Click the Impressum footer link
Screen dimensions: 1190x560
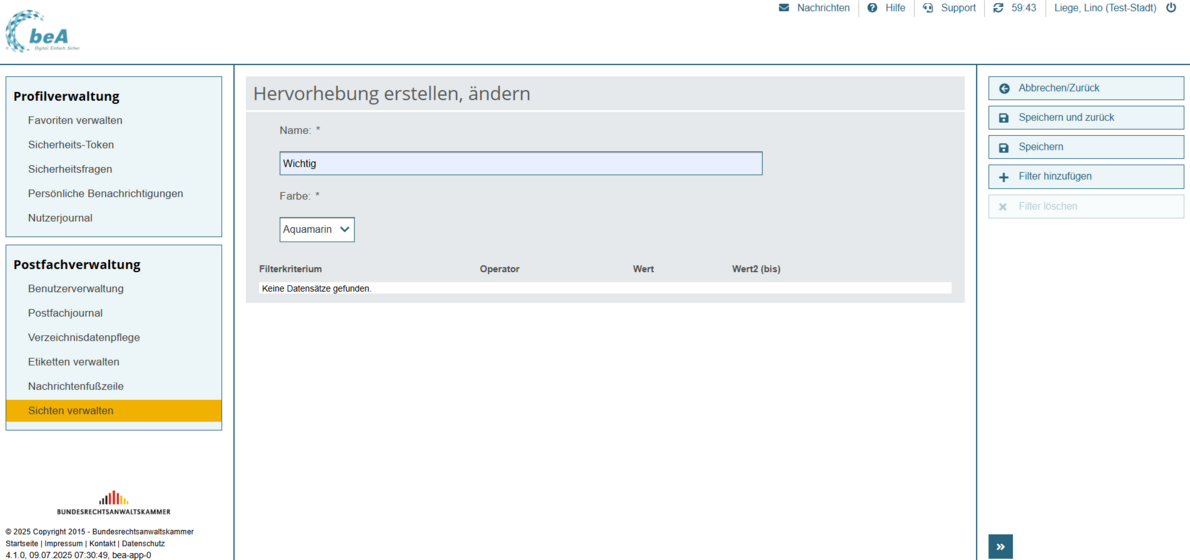63,544
